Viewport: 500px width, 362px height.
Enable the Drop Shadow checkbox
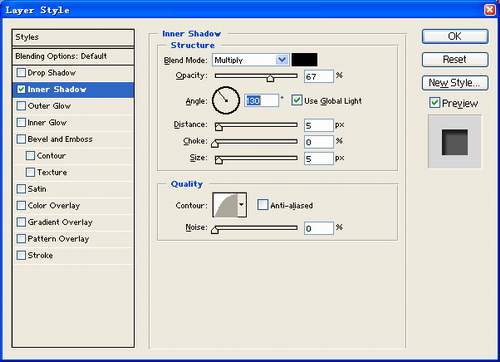[21, 72]
